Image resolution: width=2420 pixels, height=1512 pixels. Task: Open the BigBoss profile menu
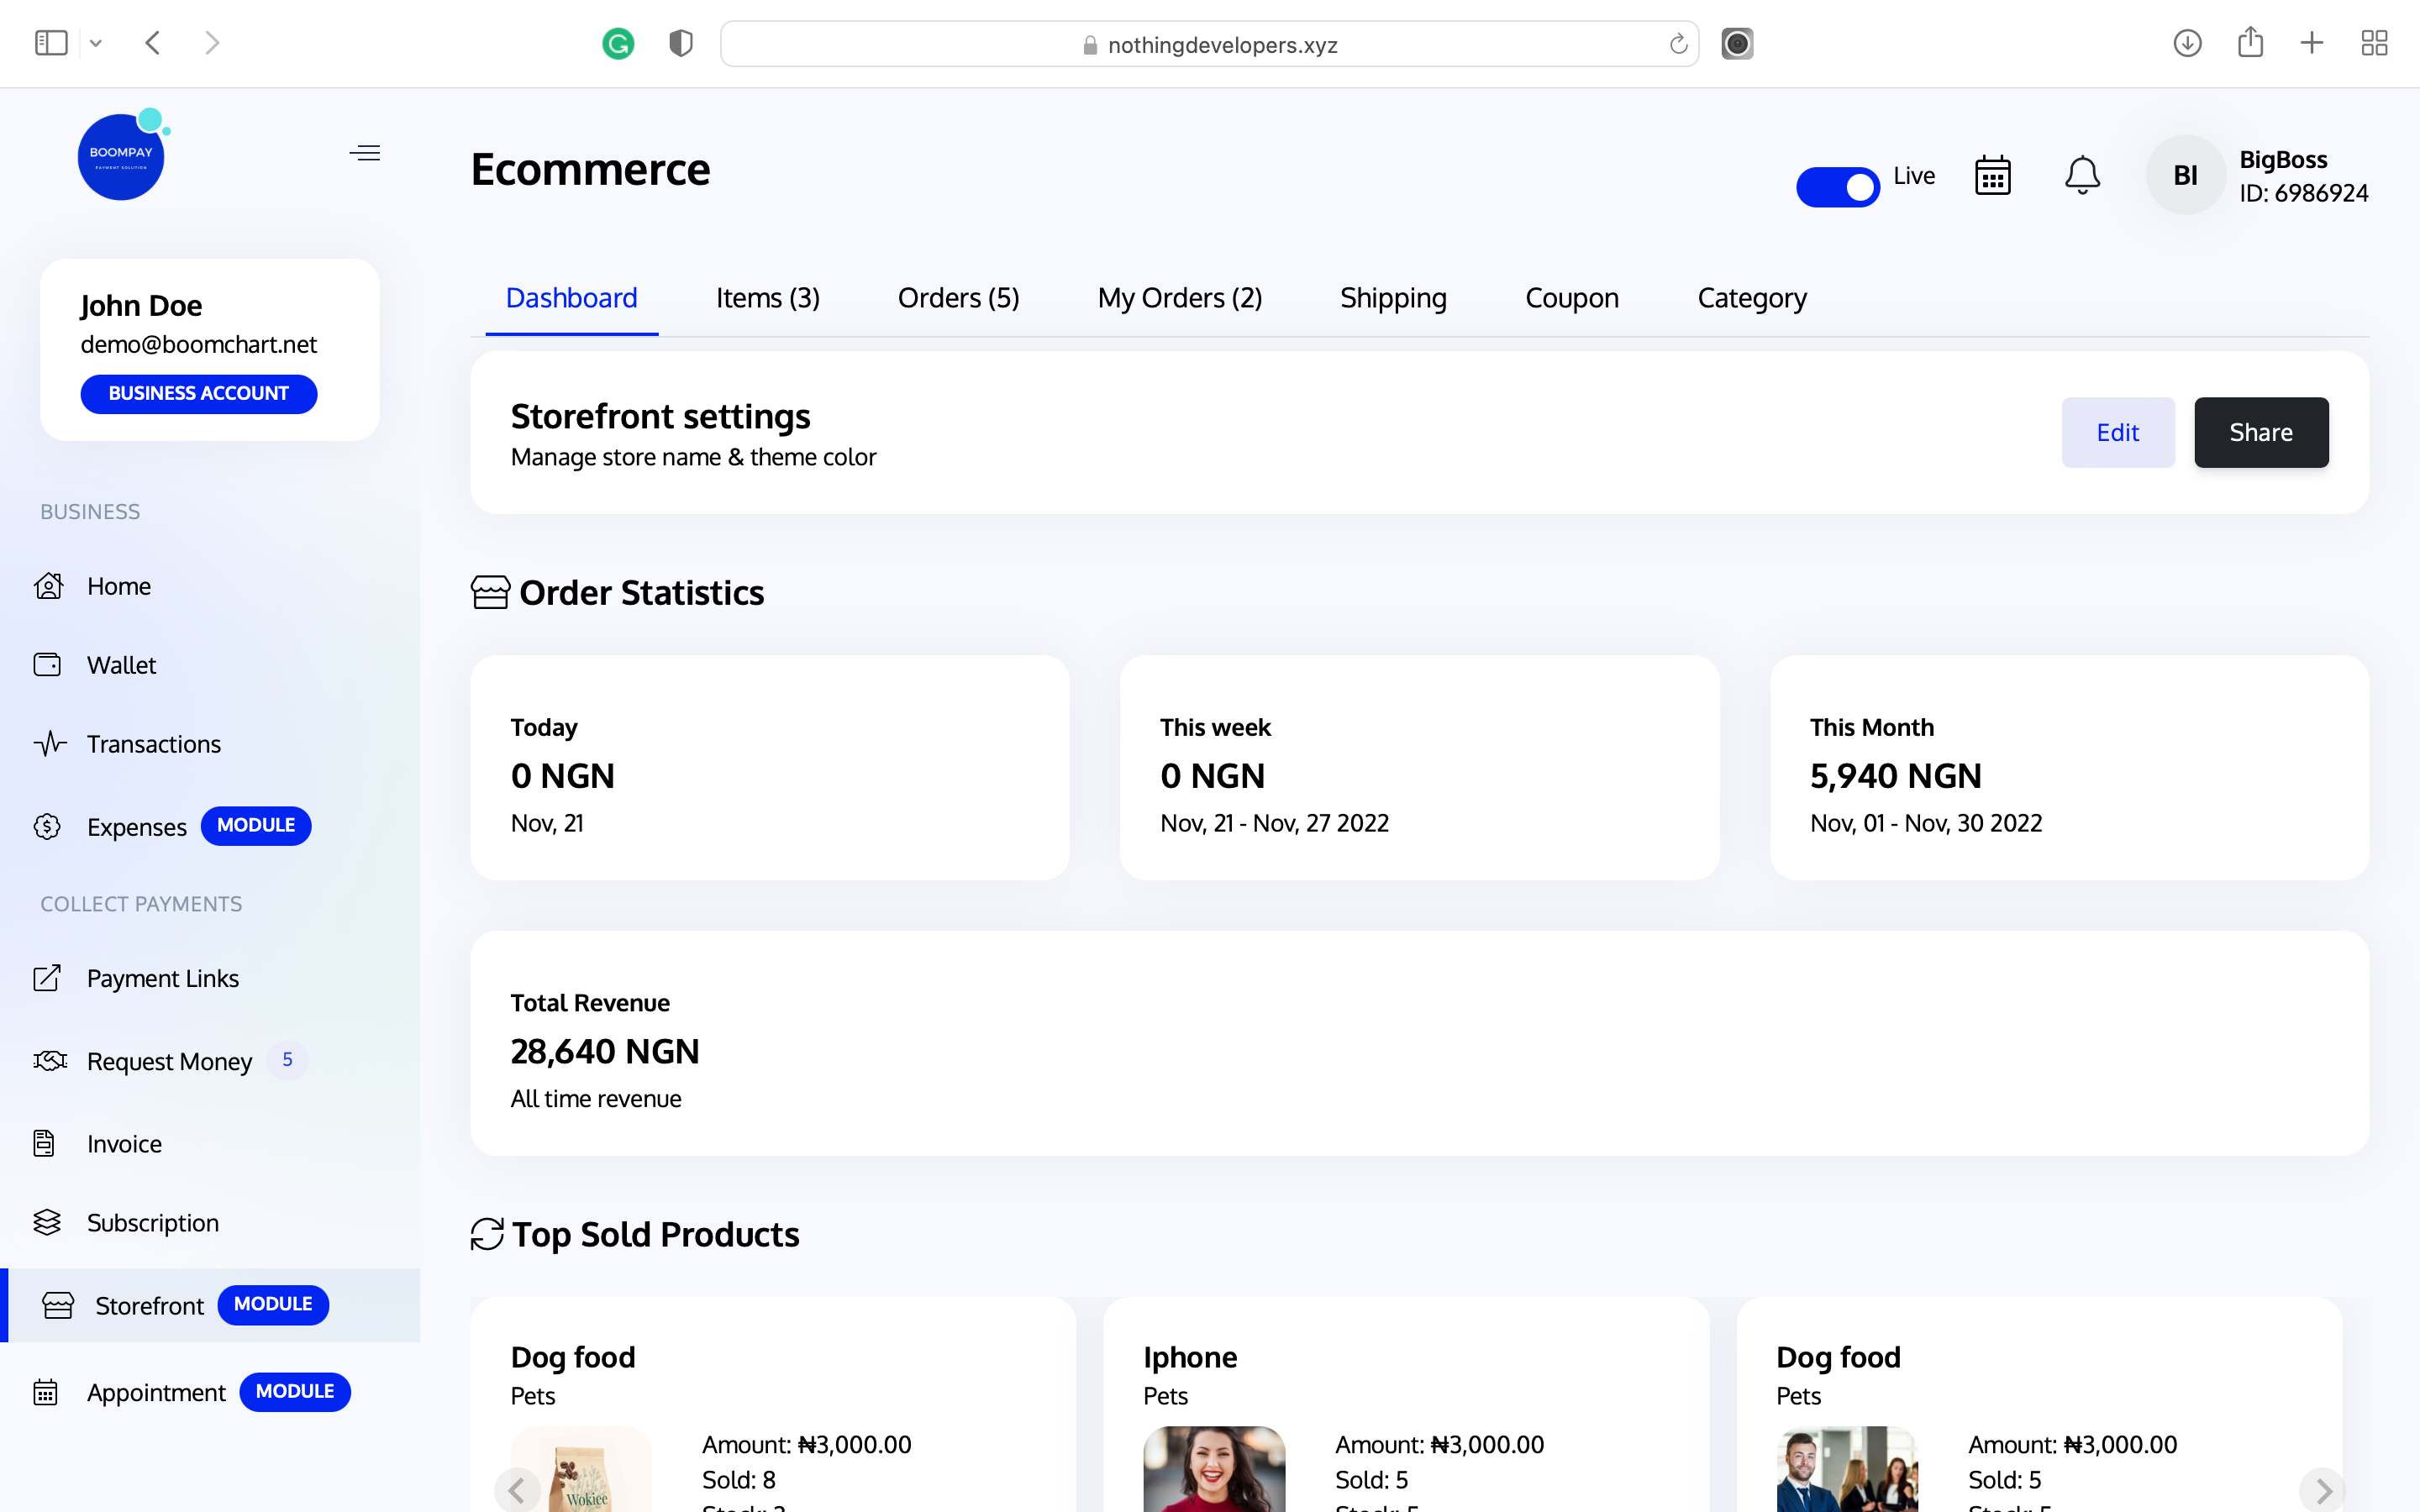tap(2185, 175)
